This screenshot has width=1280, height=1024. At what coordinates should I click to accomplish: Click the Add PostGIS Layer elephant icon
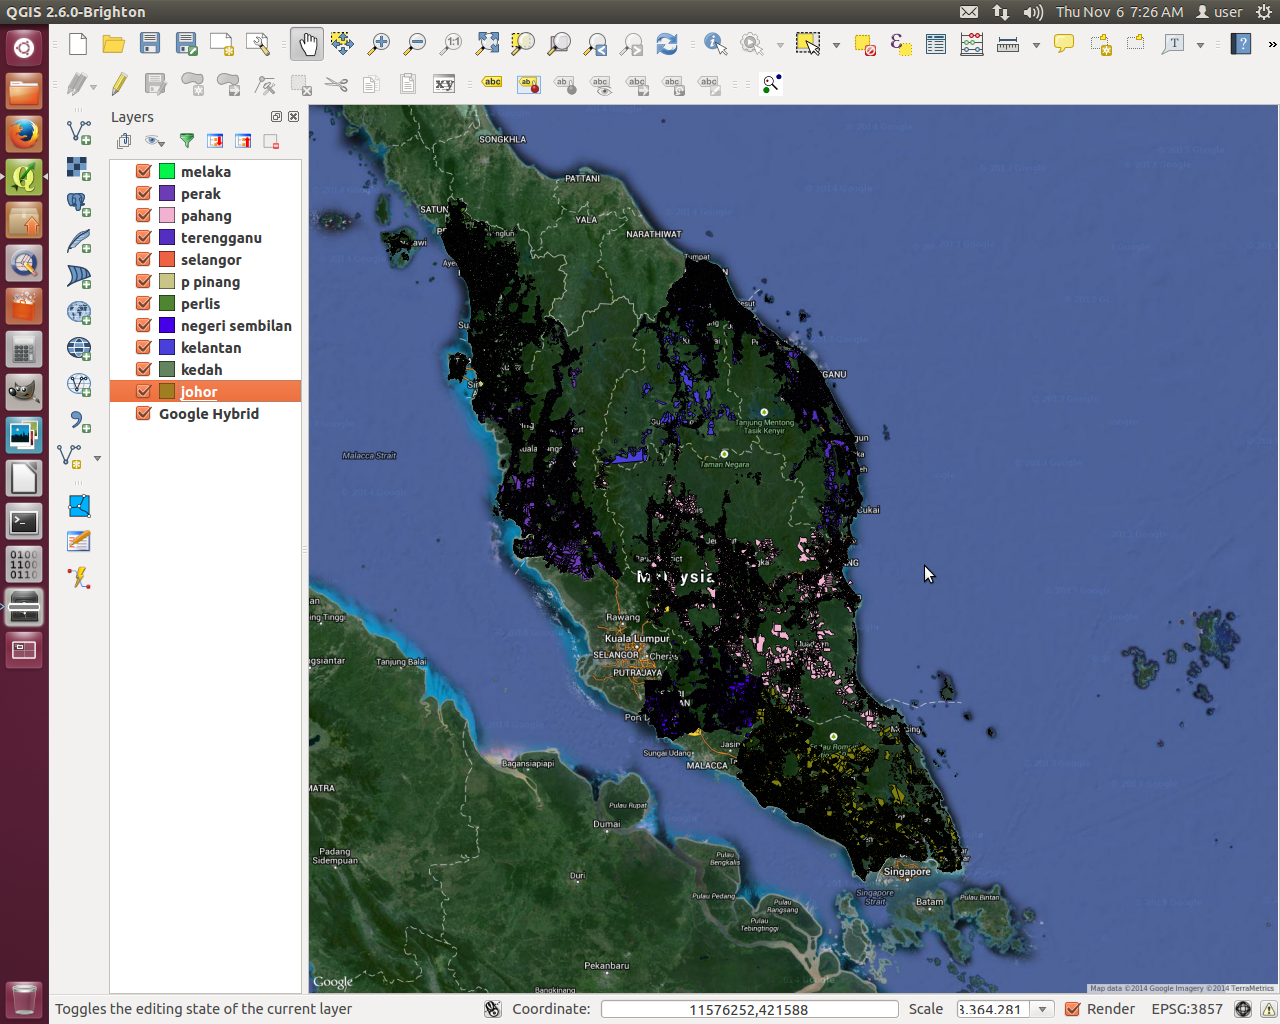point(78,204)
